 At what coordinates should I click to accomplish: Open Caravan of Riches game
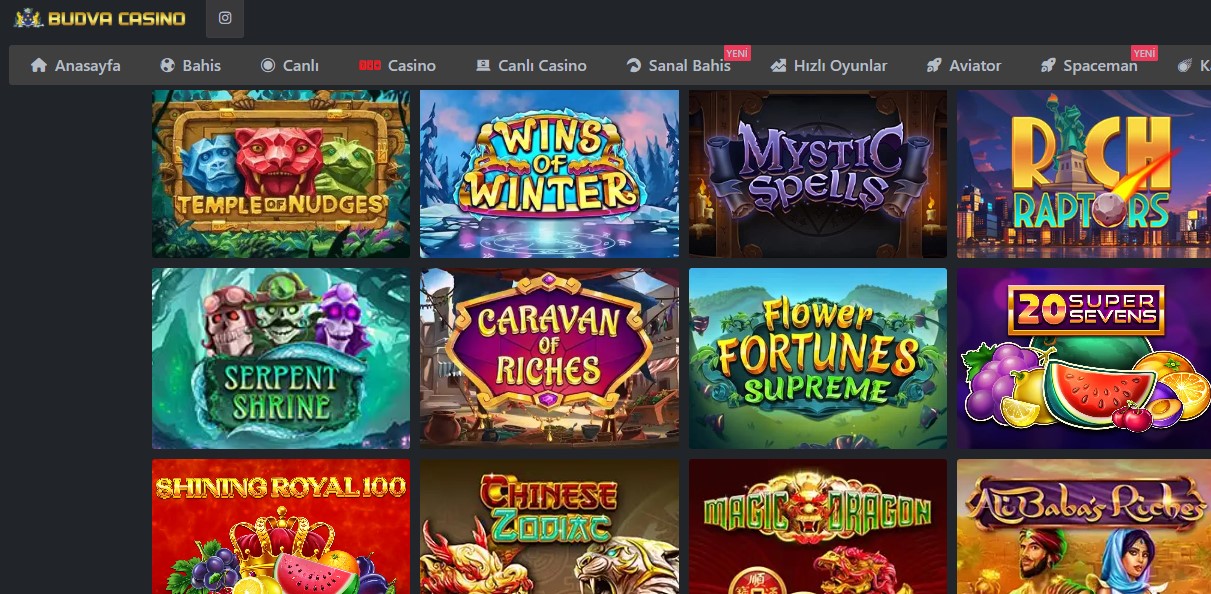549,358
